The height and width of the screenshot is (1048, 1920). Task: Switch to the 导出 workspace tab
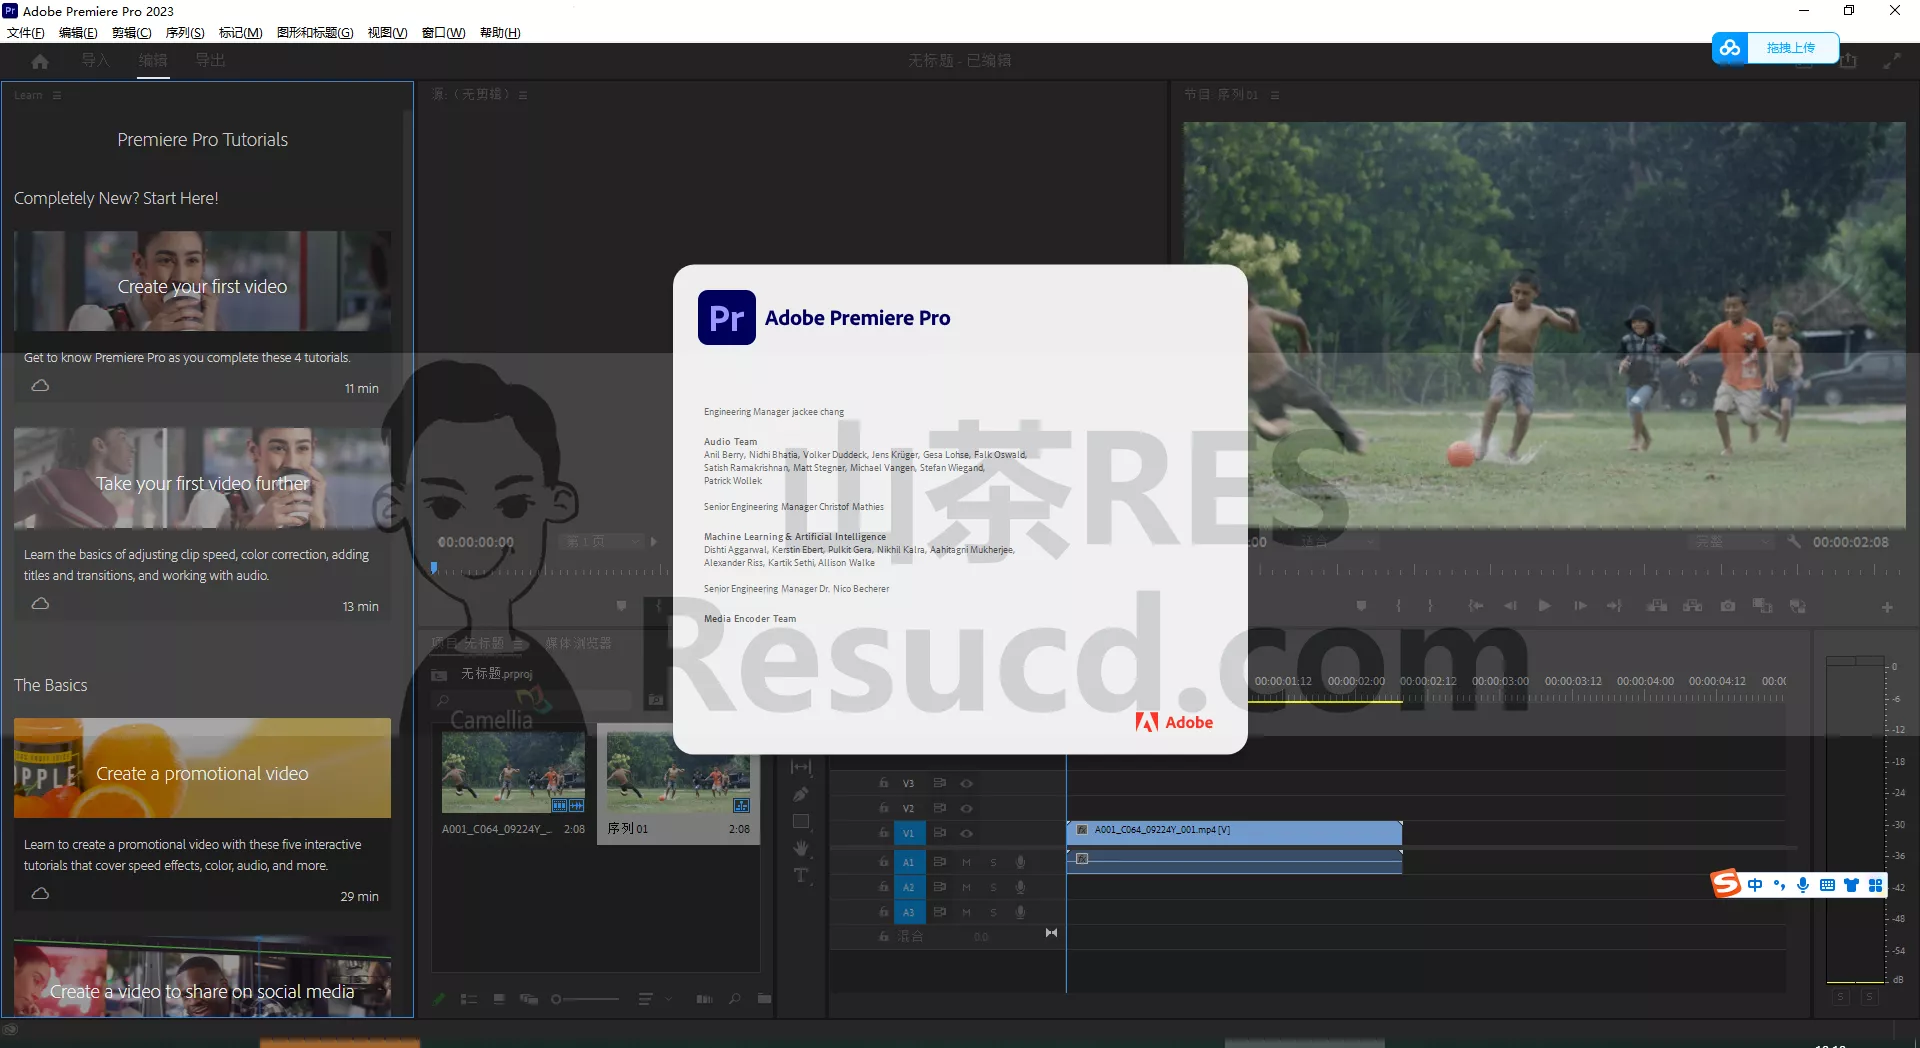tap(210, 61)
